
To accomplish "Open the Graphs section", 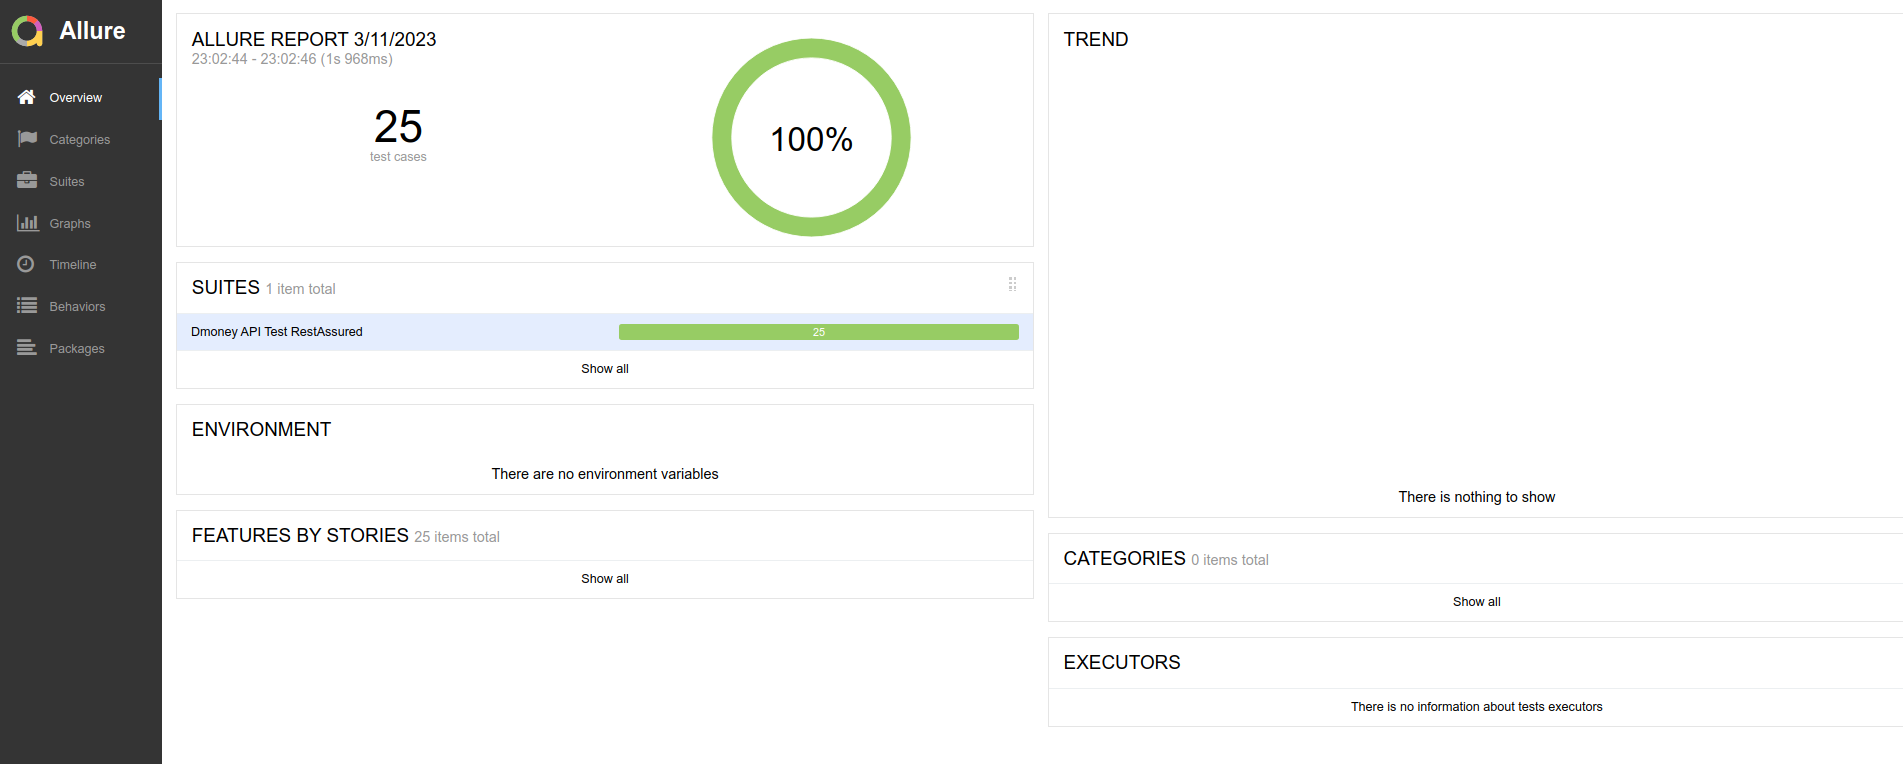I will 80,224.
